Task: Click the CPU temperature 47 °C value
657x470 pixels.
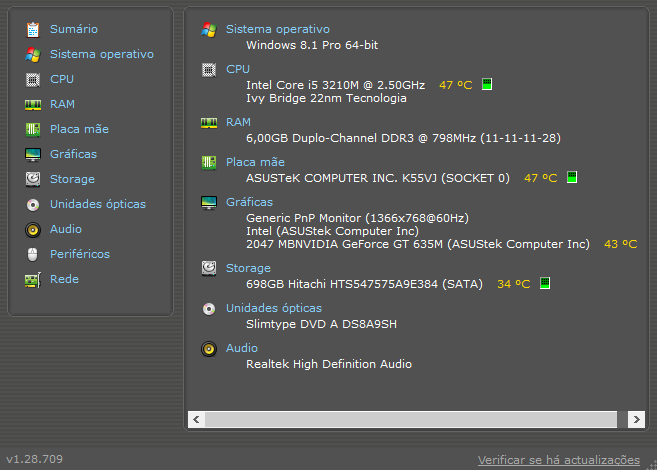Action: click(x=455, y=85)
